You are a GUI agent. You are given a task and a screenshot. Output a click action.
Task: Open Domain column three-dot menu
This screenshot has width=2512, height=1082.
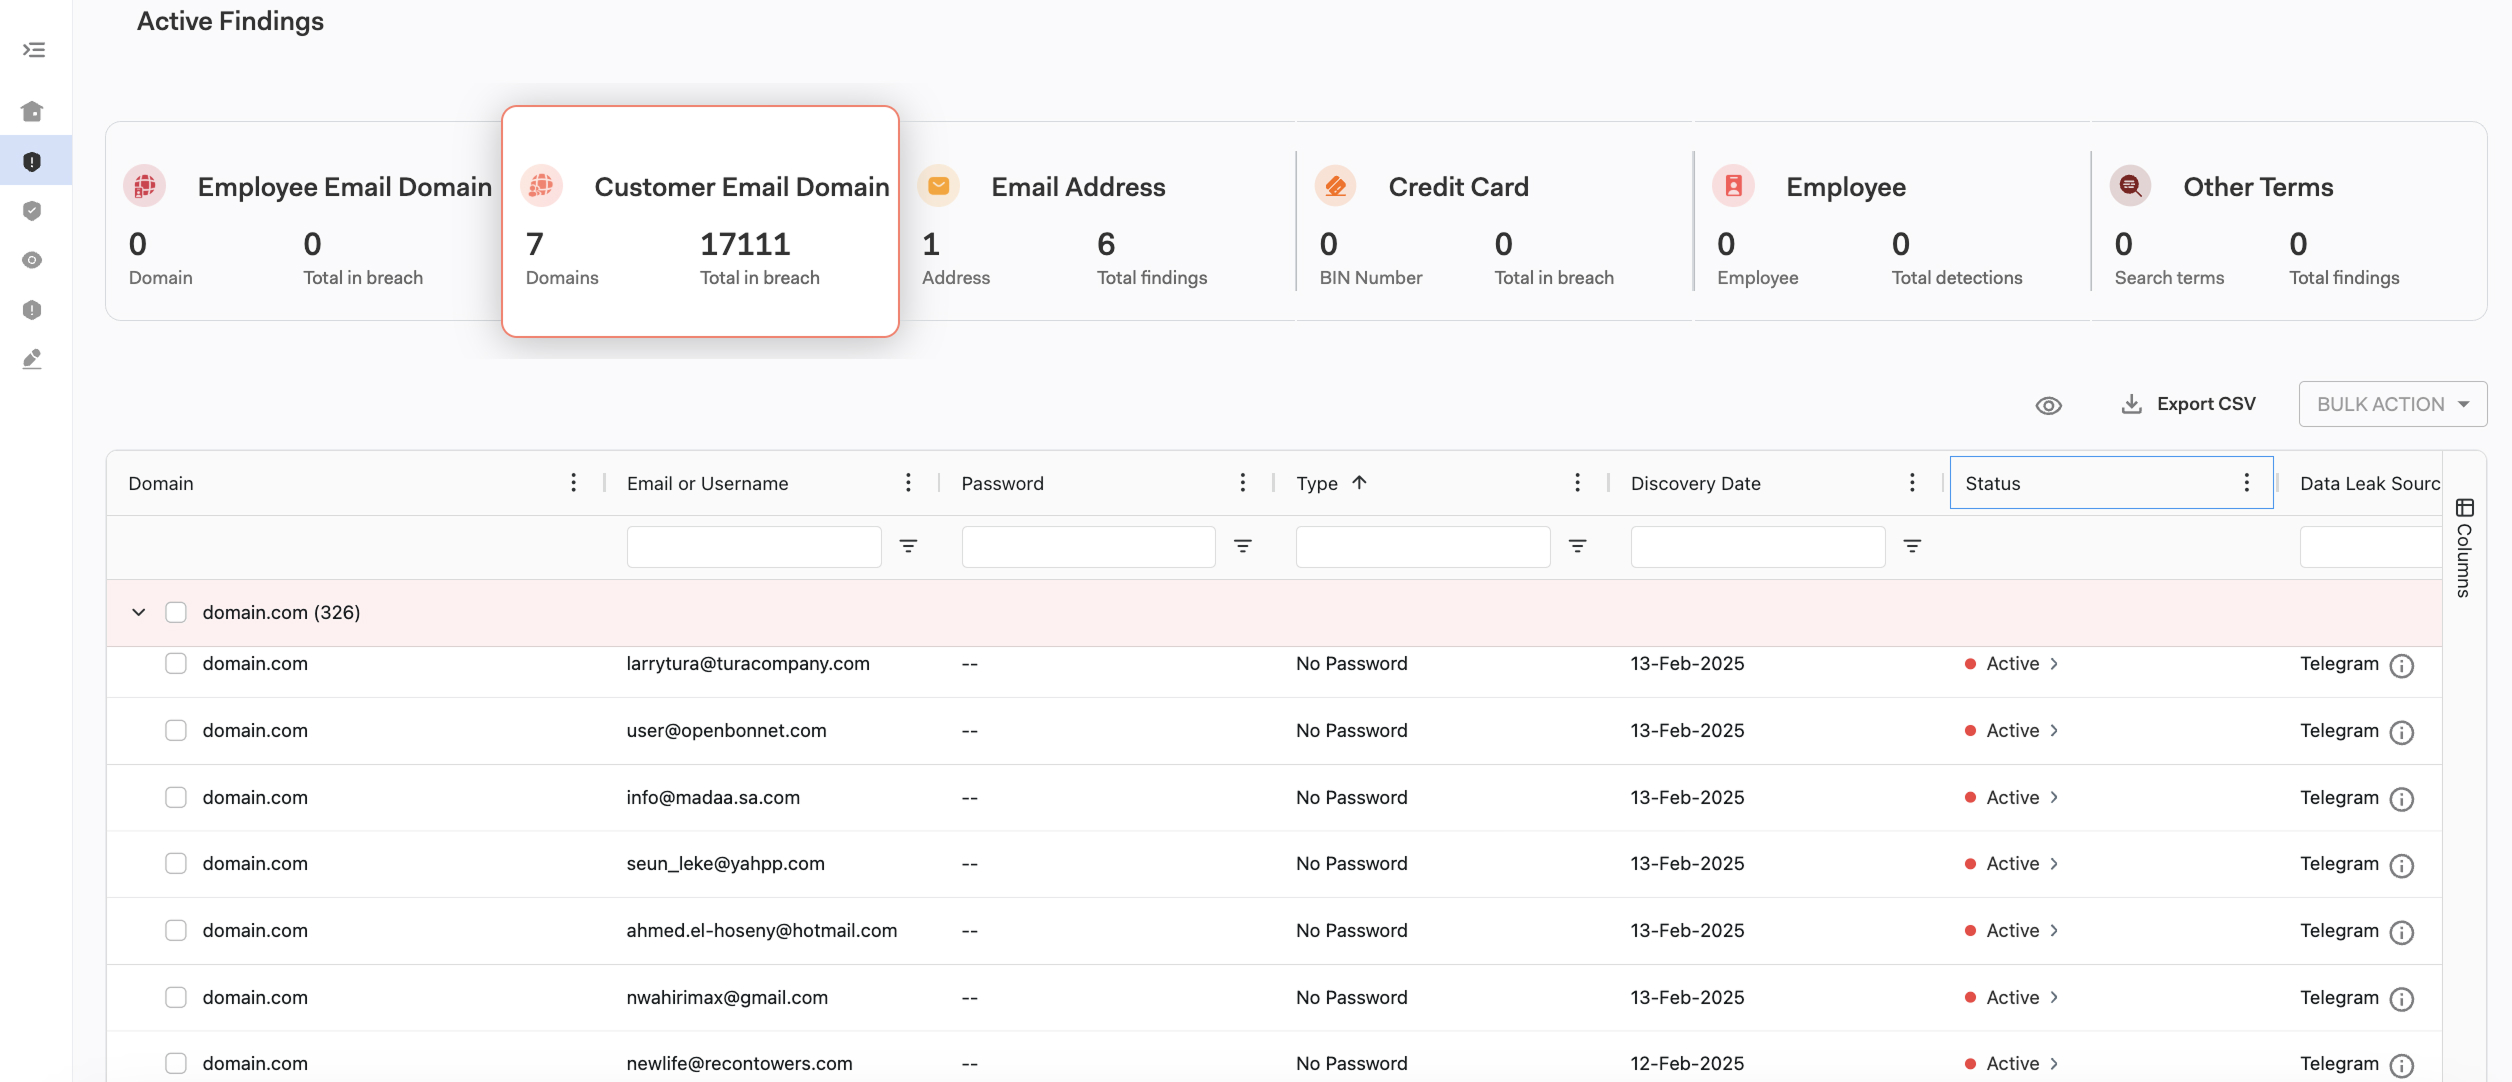[573, 483]
